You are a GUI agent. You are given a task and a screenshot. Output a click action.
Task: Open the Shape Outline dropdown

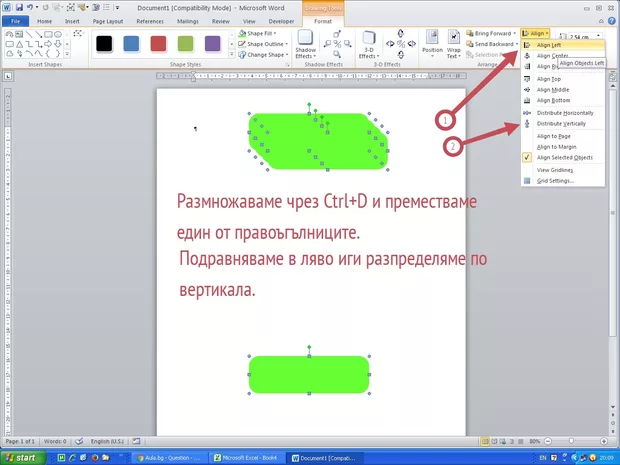pyautogui.click(x=263, y=44)
